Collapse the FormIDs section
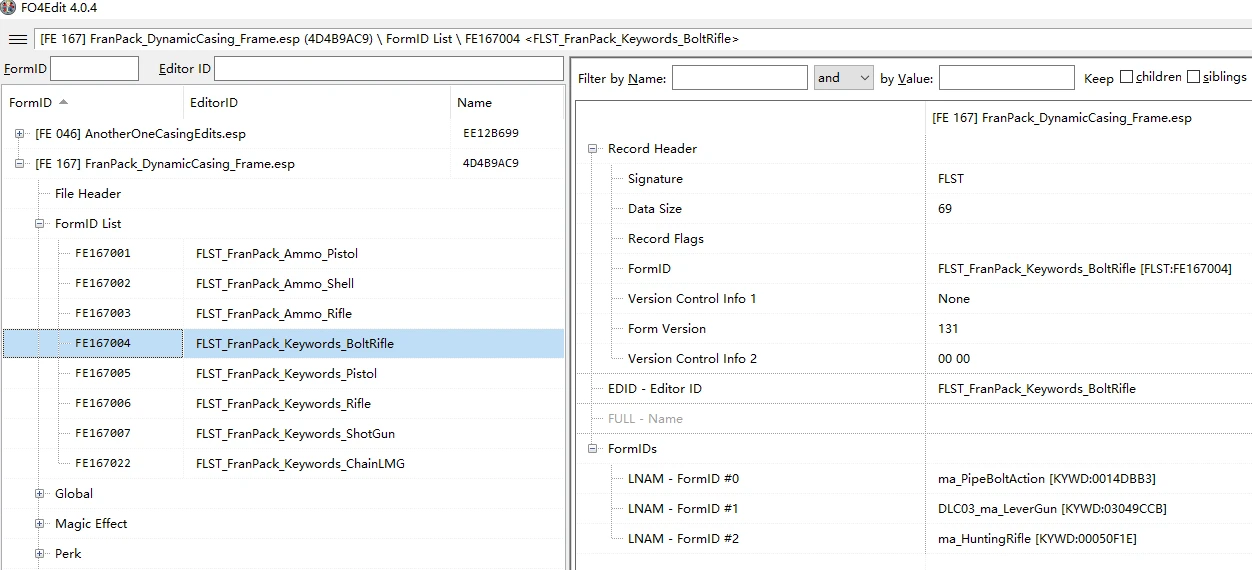 coord(593,448)
